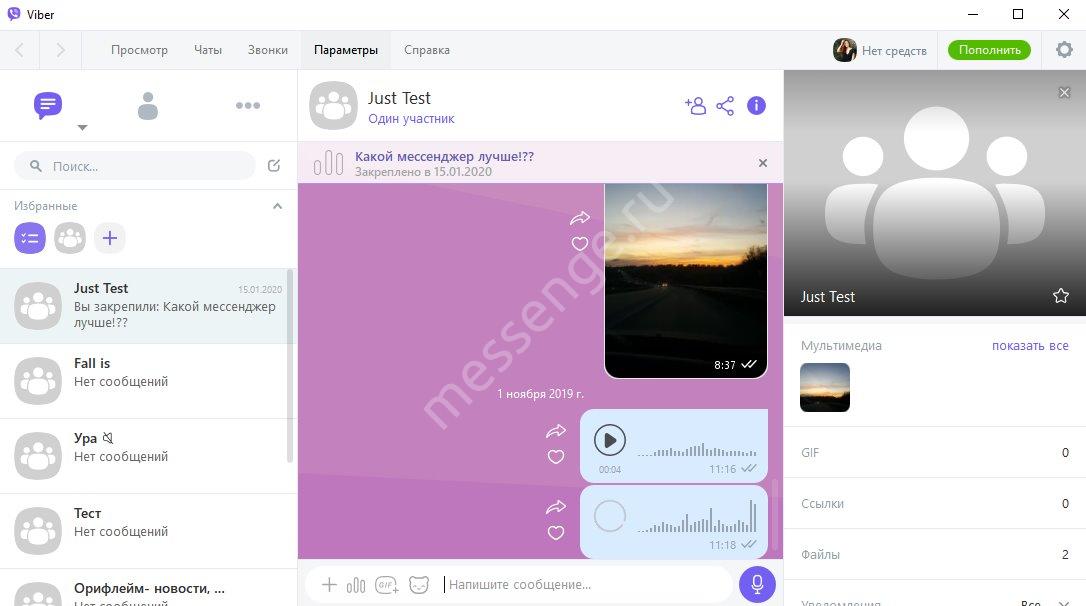Expand the chats filter dropdown arrow
The width and height of the screenshot is (1086, 606).
pos(82,127)
